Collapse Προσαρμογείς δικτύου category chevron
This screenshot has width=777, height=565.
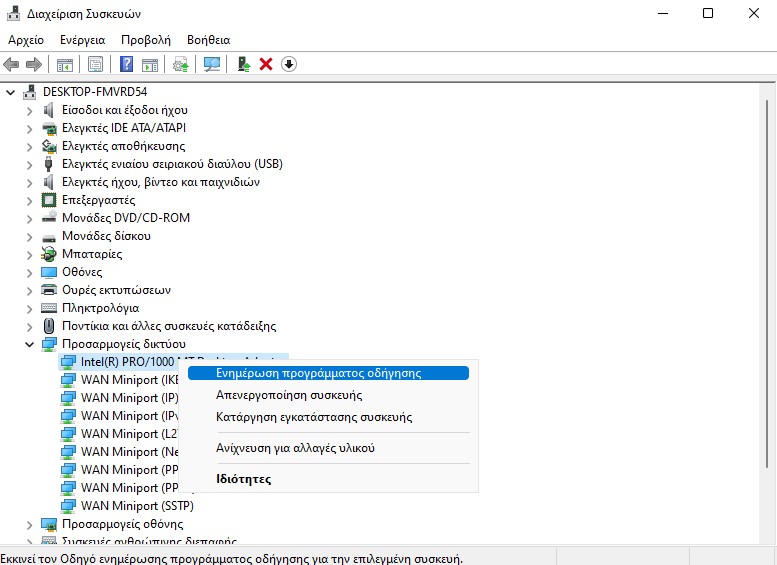(x=29, y=344)
